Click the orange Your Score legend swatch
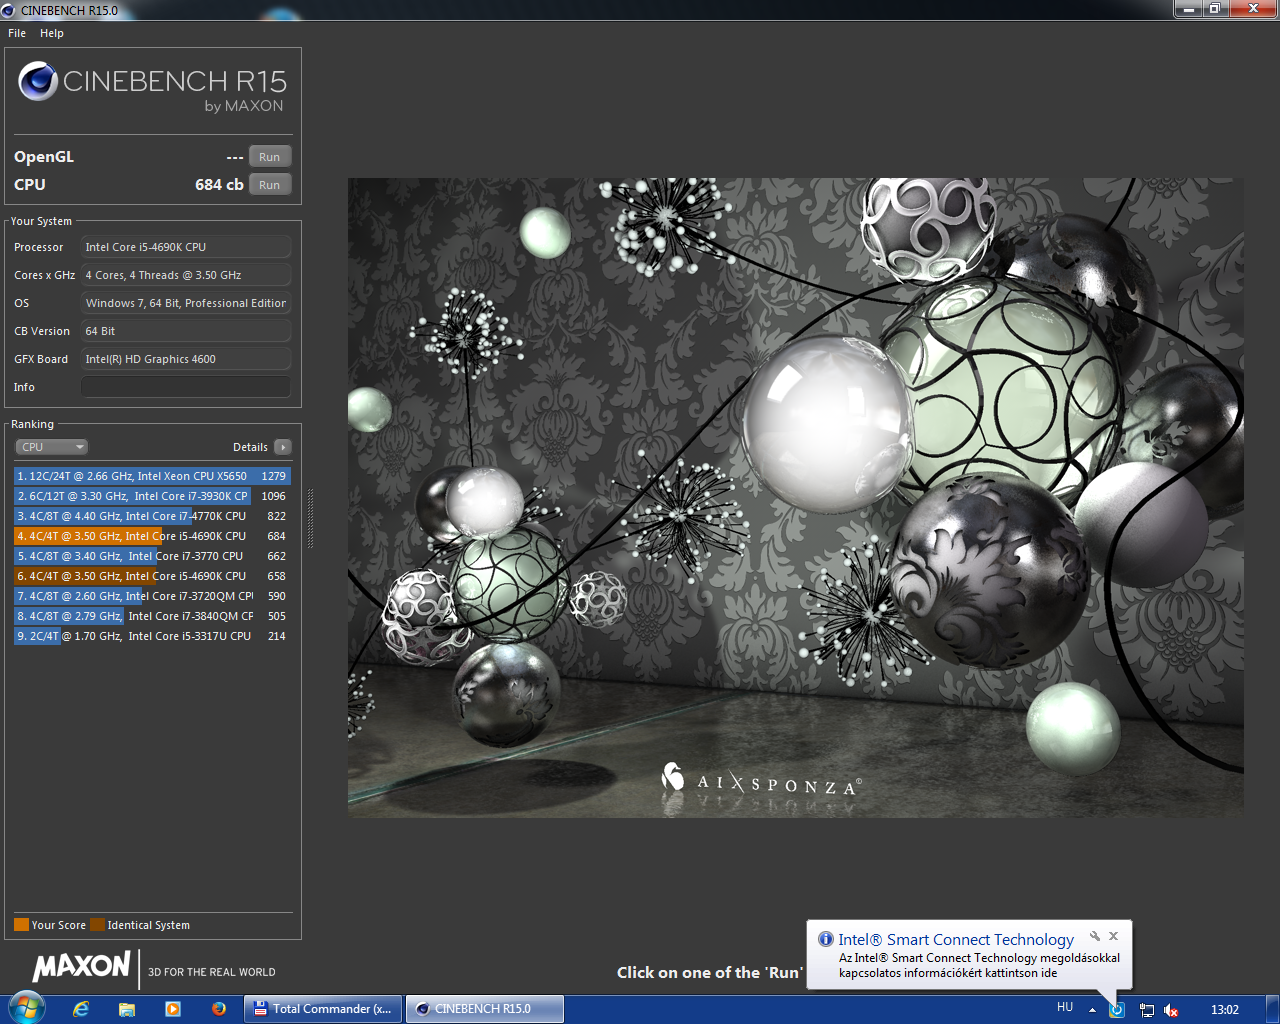This screenshot has width=1280, height=1024. point(21,924)
